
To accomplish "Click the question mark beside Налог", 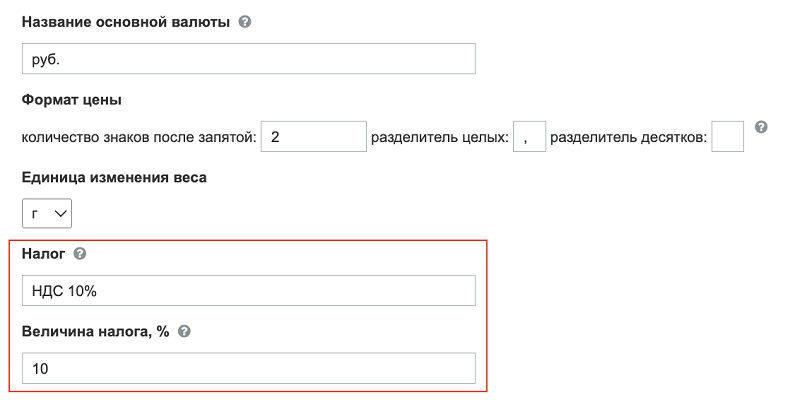I will point(80,254).
